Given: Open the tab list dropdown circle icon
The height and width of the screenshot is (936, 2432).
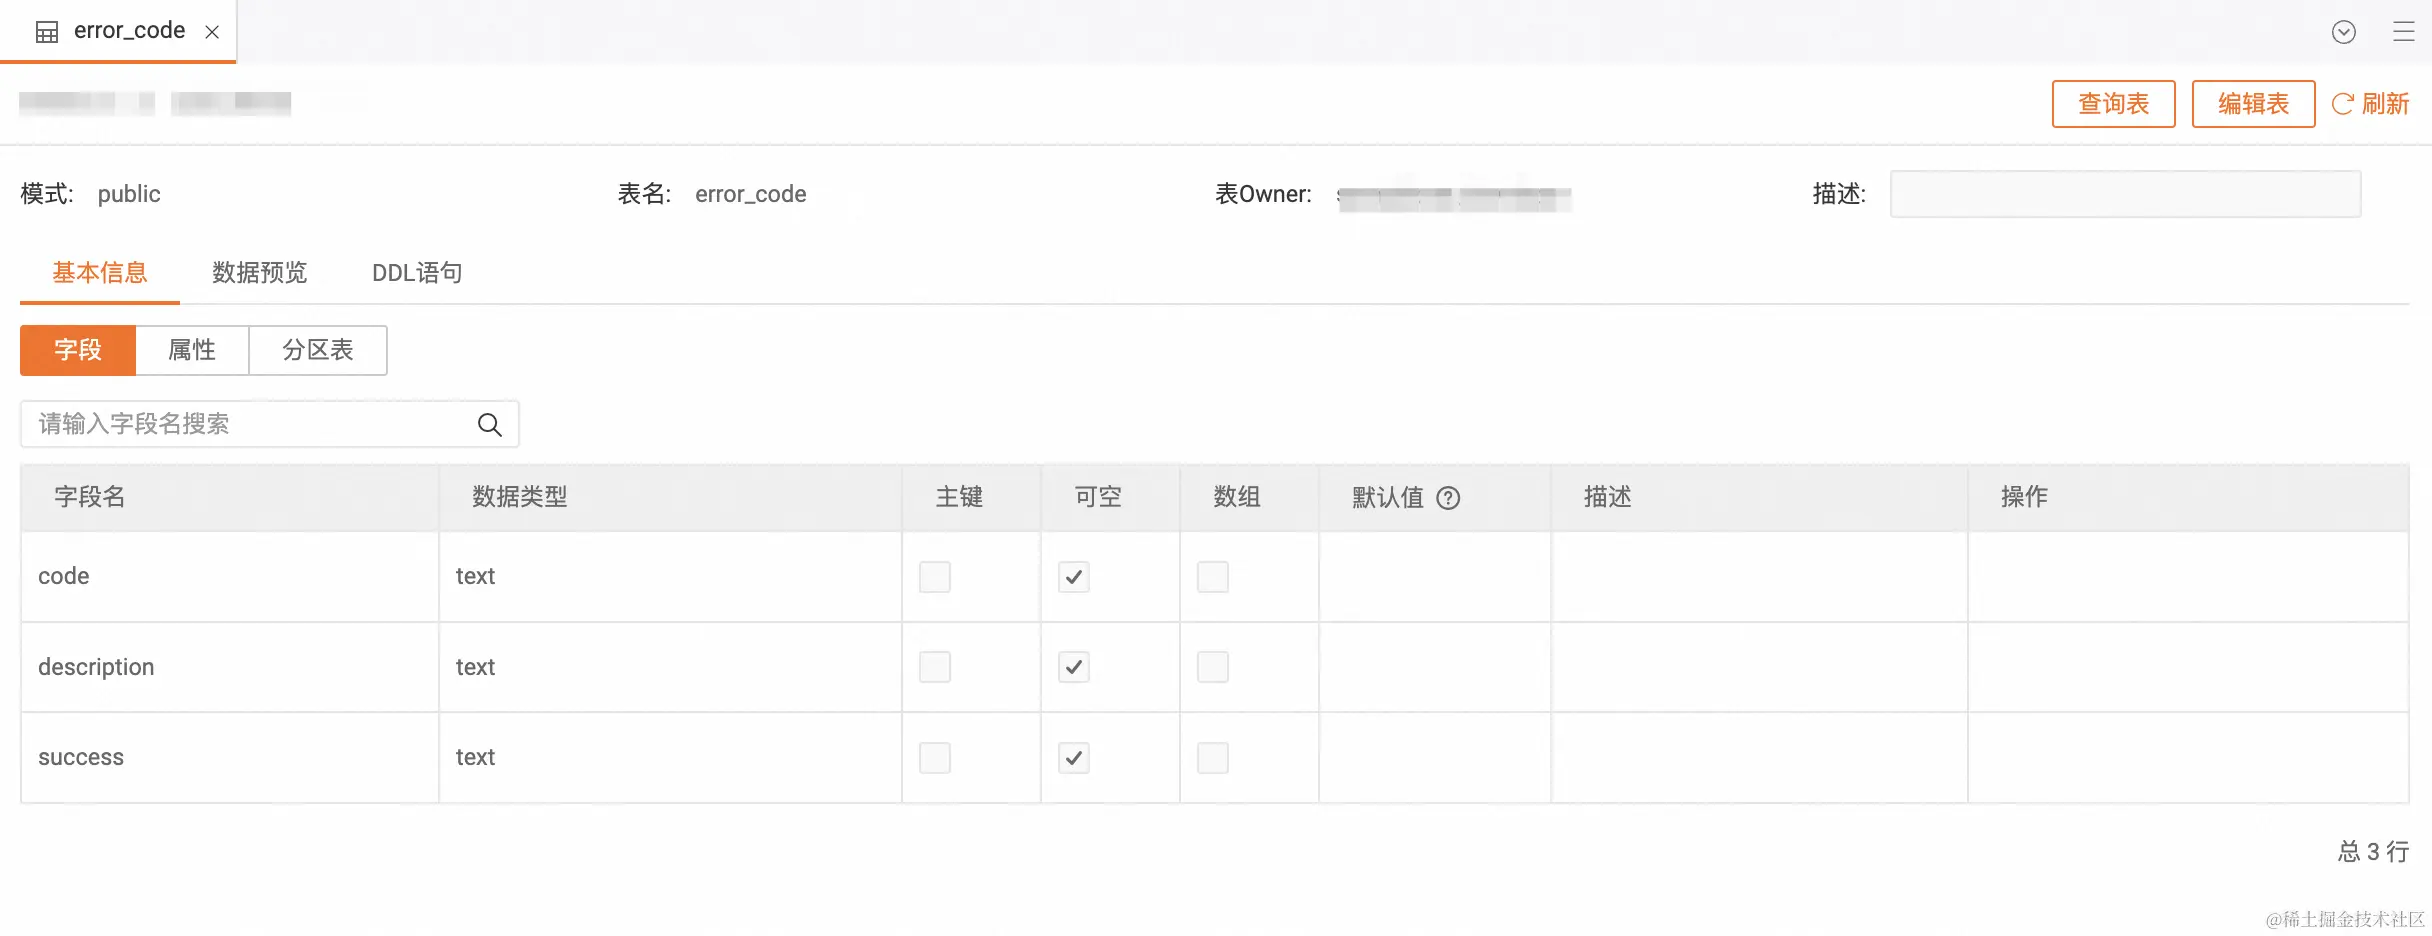Looking at the screenshot, I should click(x=2343, y=32).
